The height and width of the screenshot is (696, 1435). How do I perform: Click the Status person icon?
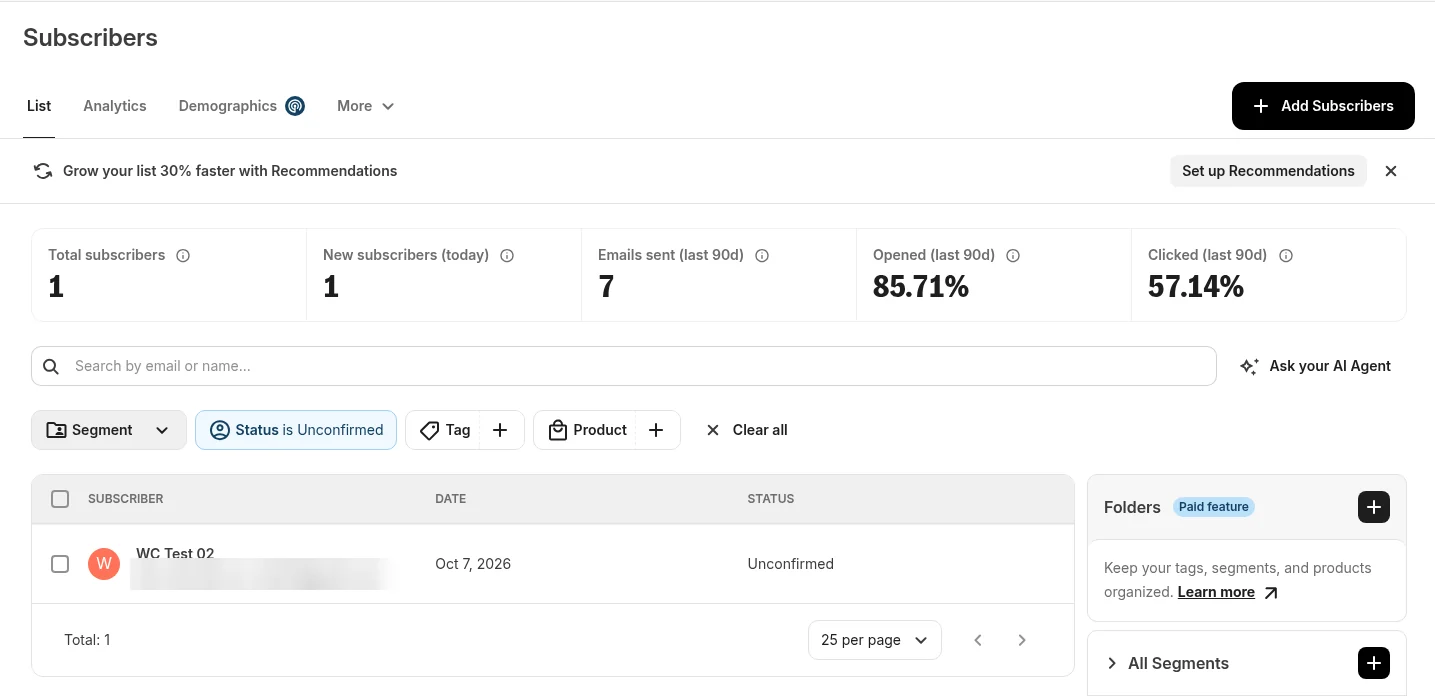pyautogui.click(x=220, y=430)
